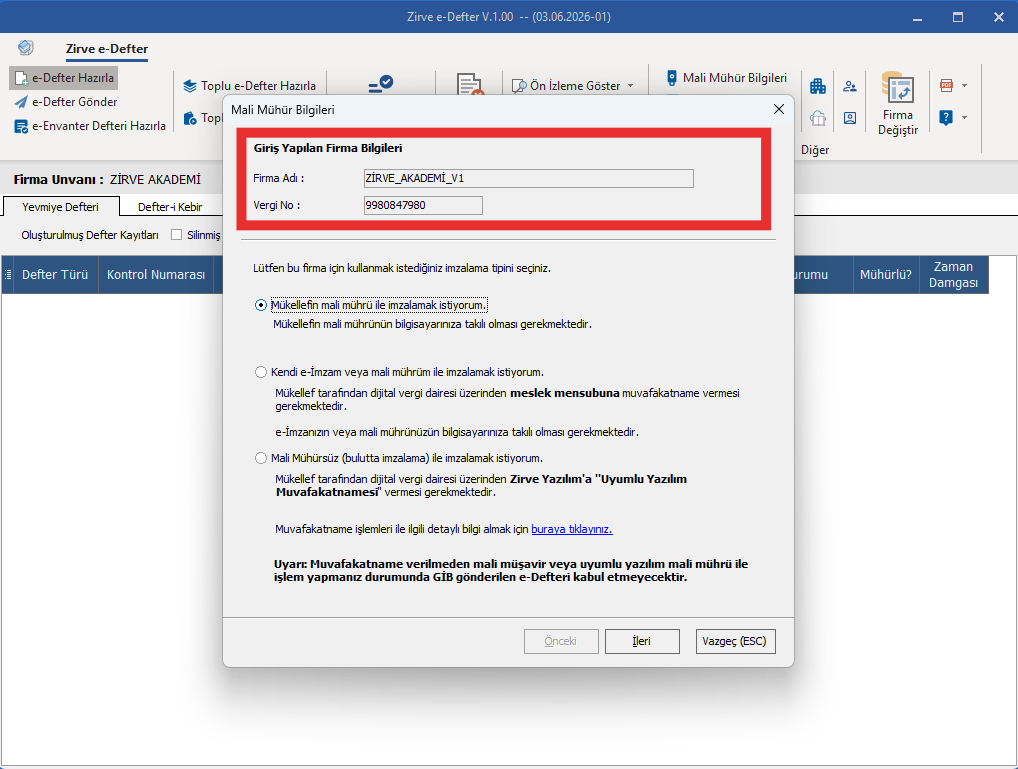Click Toplu e-Defter Hazırla in ribbon
This screenshot has width=1018, height=769.
pos(250,86)
